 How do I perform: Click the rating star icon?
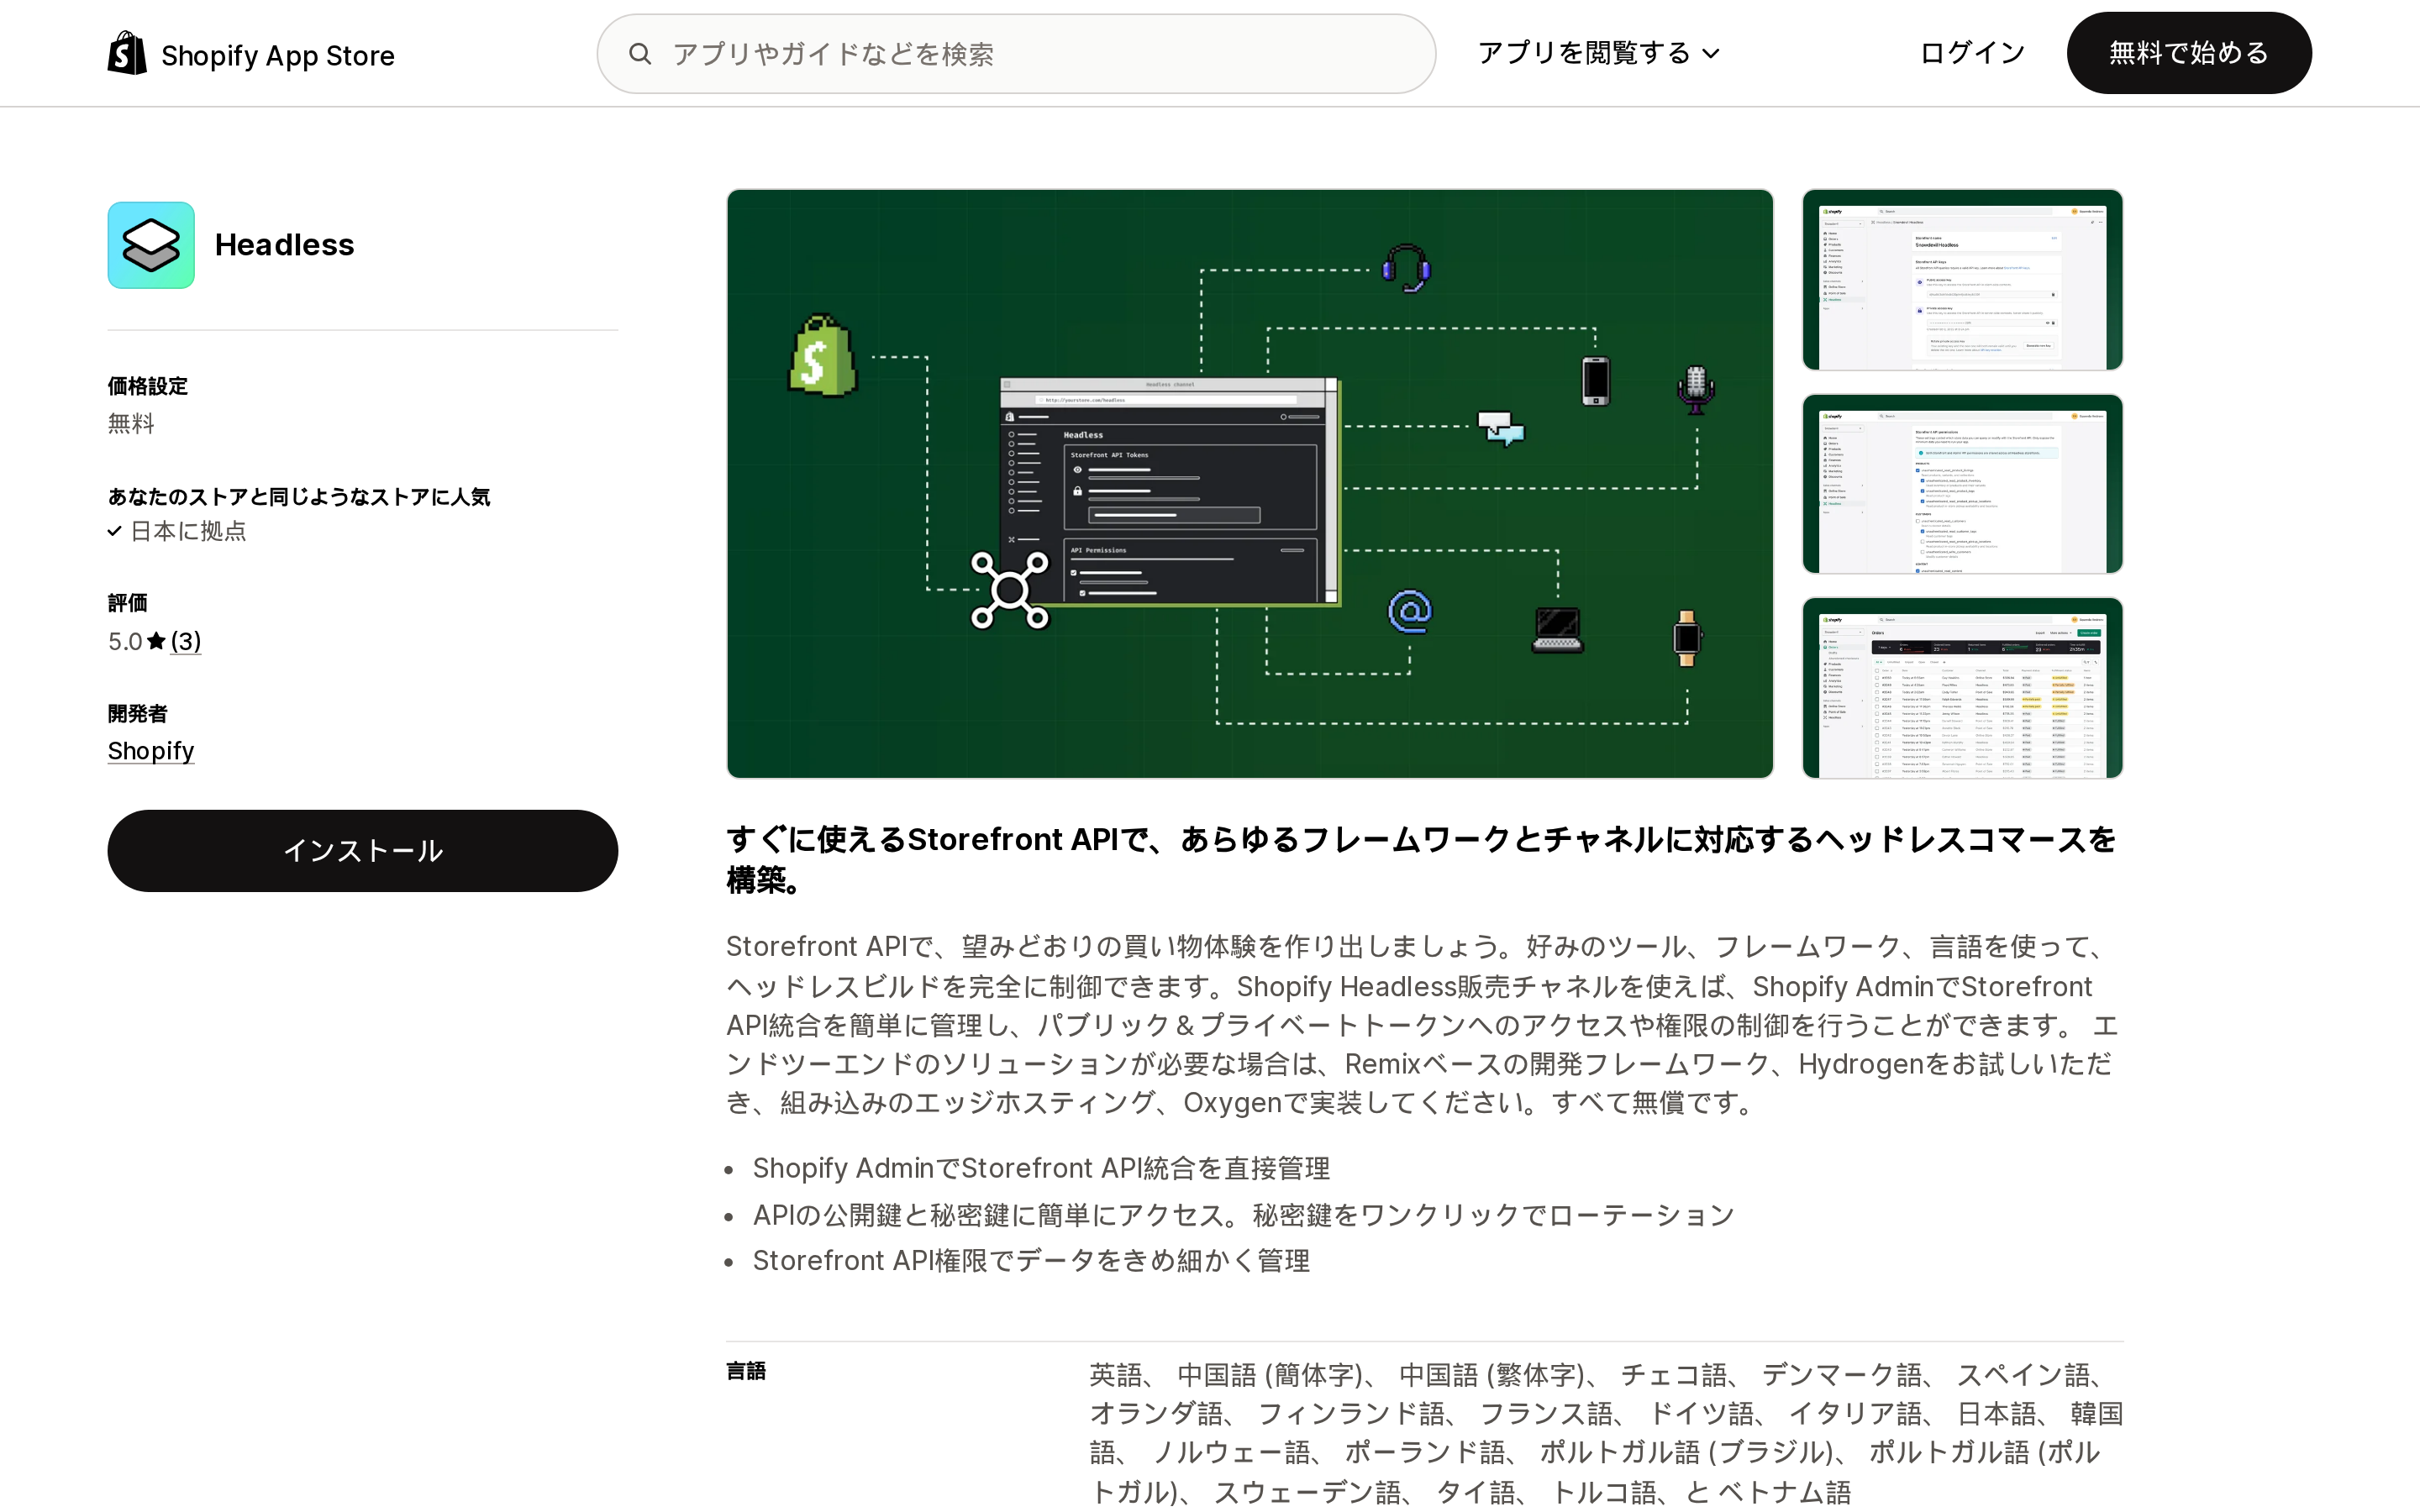click(x=156, y=641)
